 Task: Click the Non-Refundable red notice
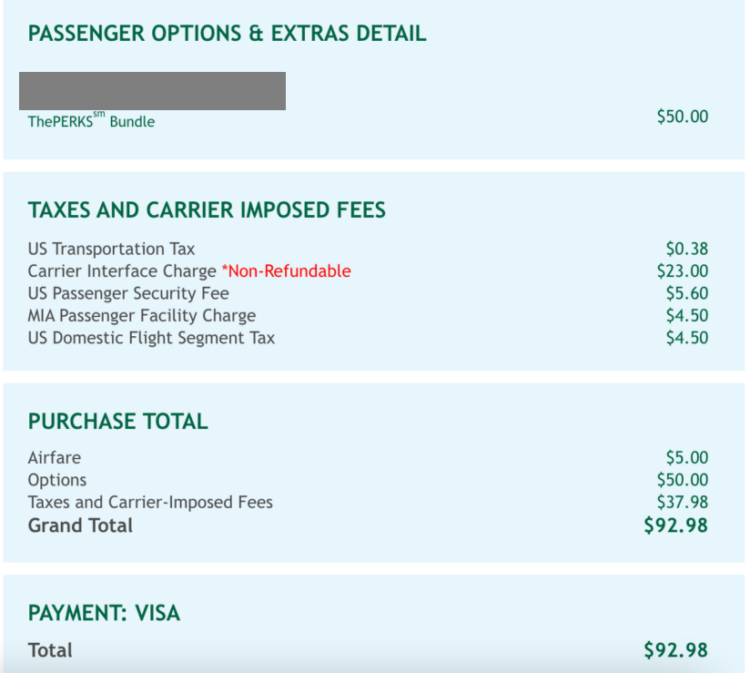pyautogui.click(x=287, y=271)
